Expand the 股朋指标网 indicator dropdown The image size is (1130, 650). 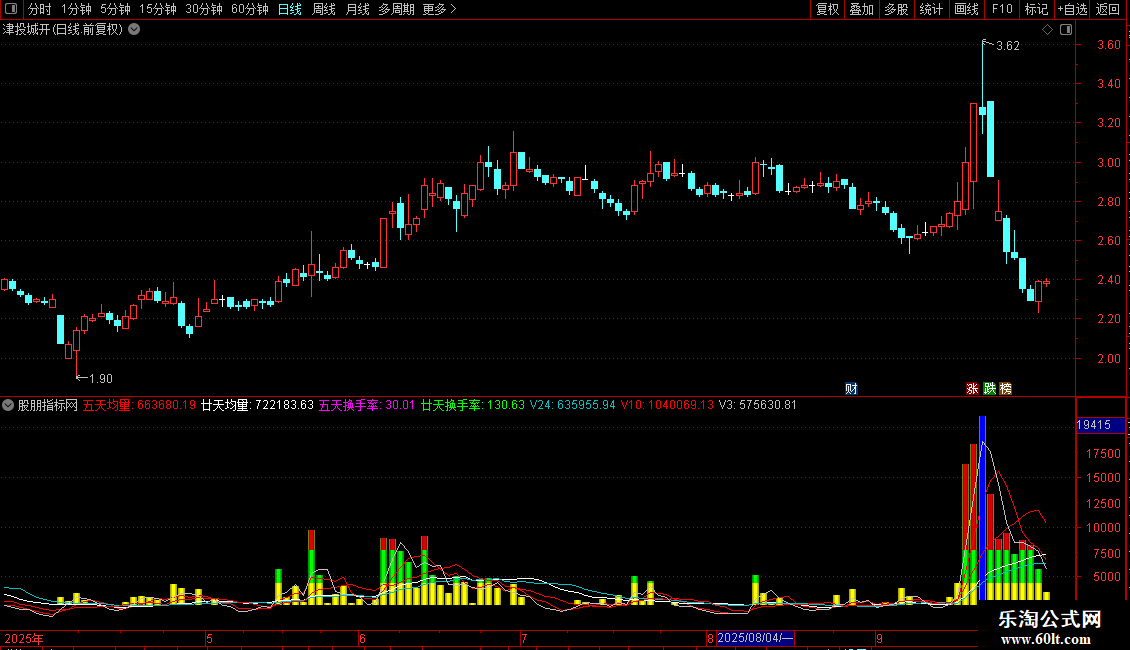[x=8, y=405]
